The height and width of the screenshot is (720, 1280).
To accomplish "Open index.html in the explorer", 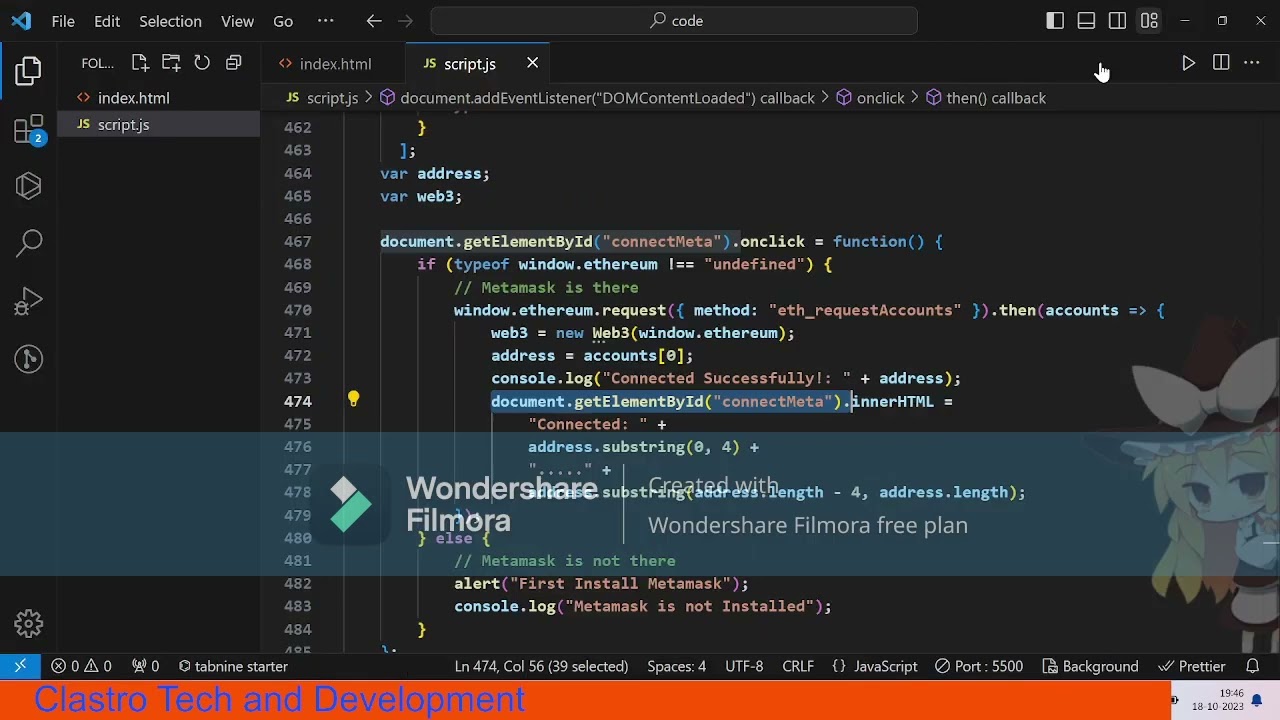I will (x=159, y=98).
